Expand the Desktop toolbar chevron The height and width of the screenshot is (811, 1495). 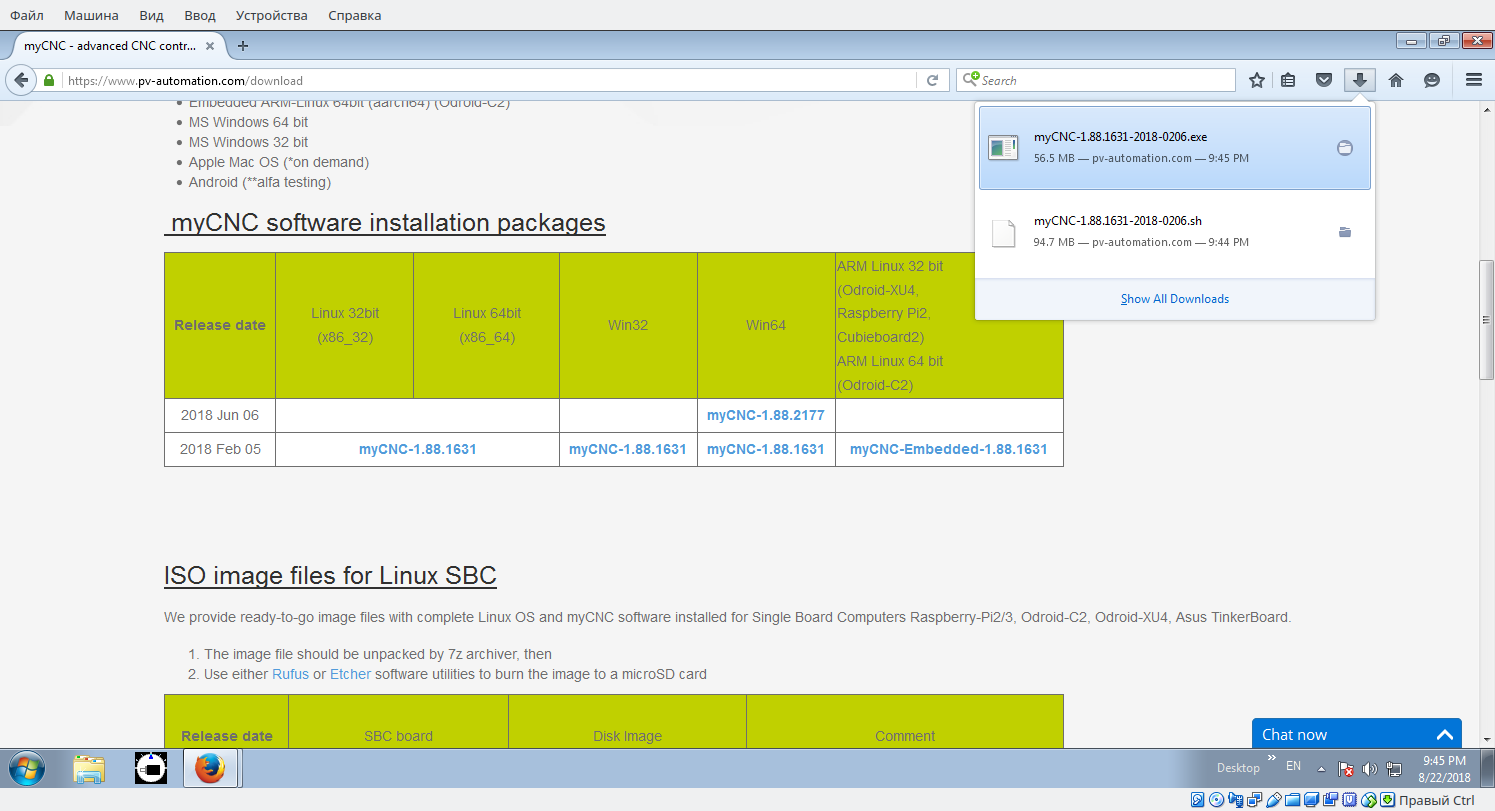1272,758
